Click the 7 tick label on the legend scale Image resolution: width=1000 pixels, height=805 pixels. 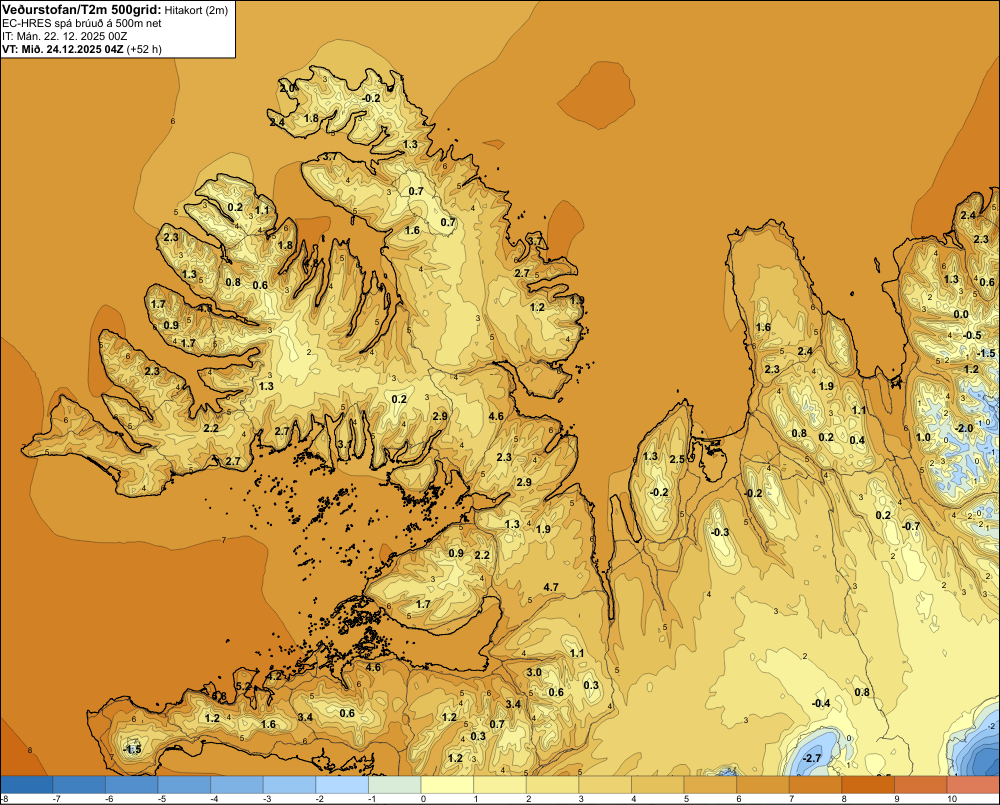point(791,799)
